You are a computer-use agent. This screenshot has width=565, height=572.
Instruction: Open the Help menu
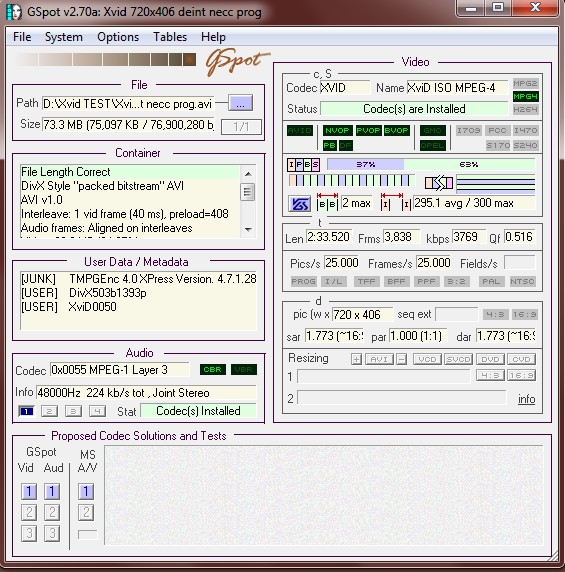[213, 37]
